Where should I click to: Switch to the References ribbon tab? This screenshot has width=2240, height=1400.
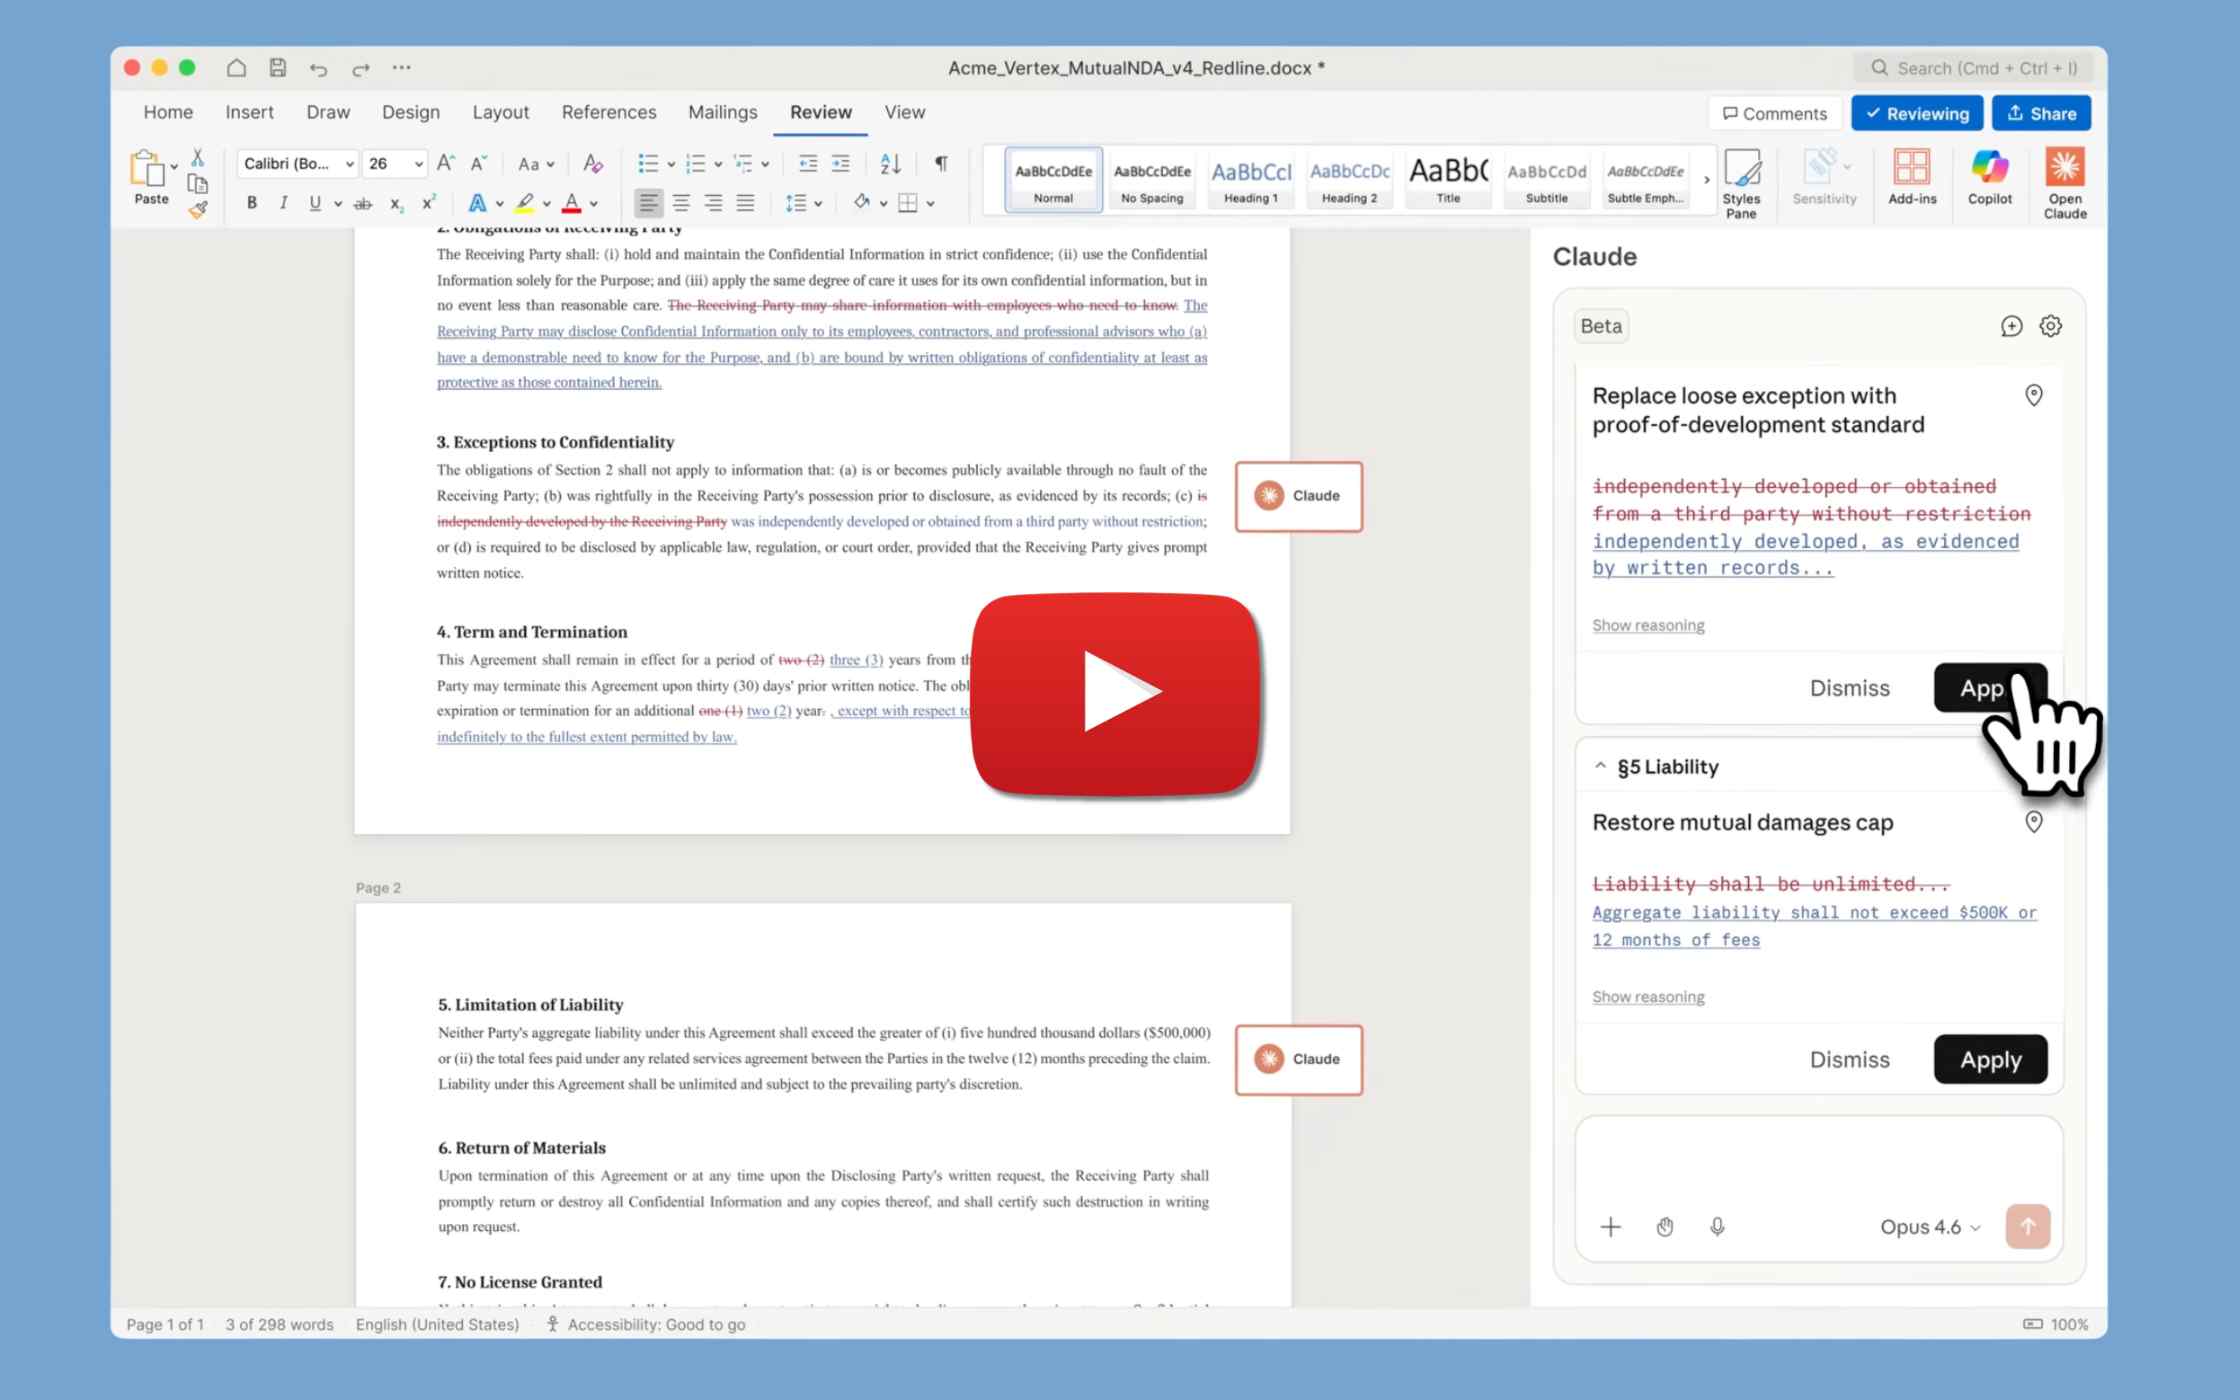(x=609, y=112)
